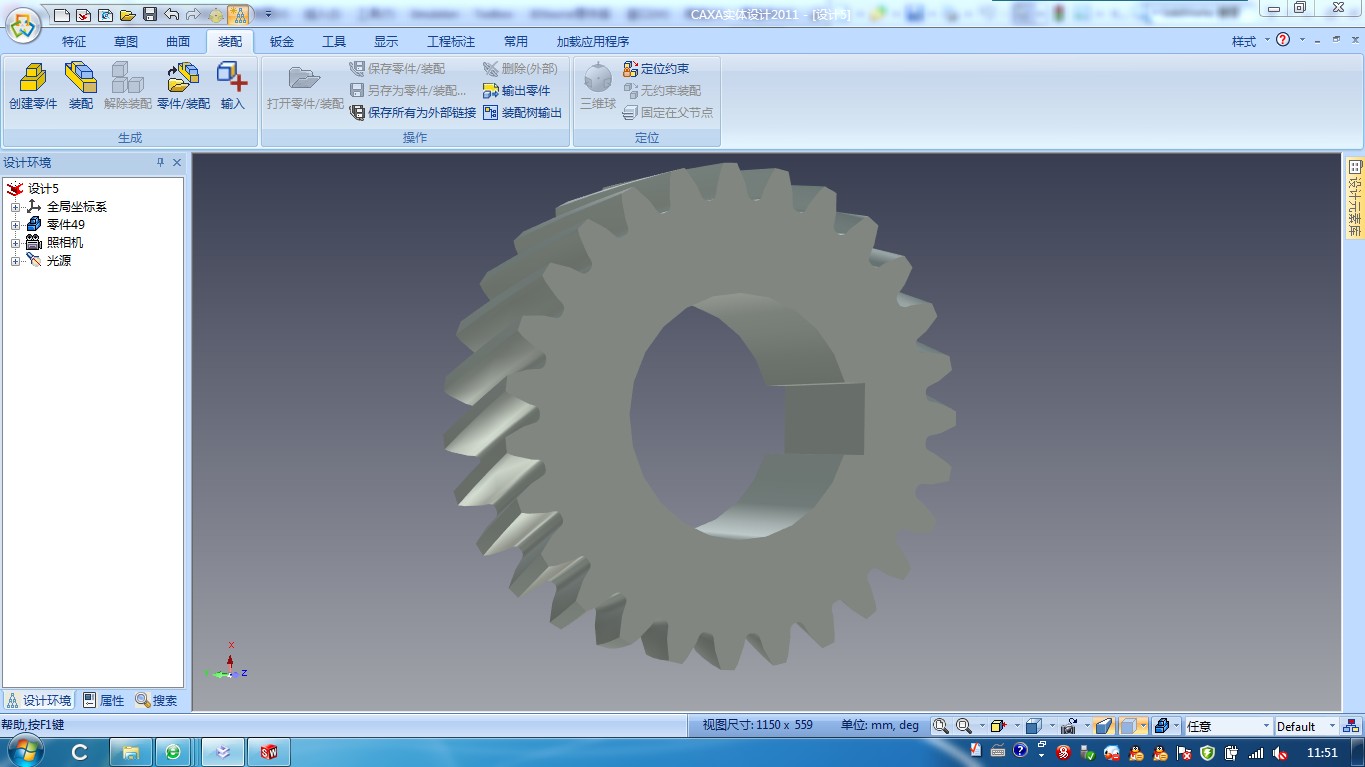Click 保存所有为外部链接 button
Screen dimensions: 1365x767
pos(413,113)
